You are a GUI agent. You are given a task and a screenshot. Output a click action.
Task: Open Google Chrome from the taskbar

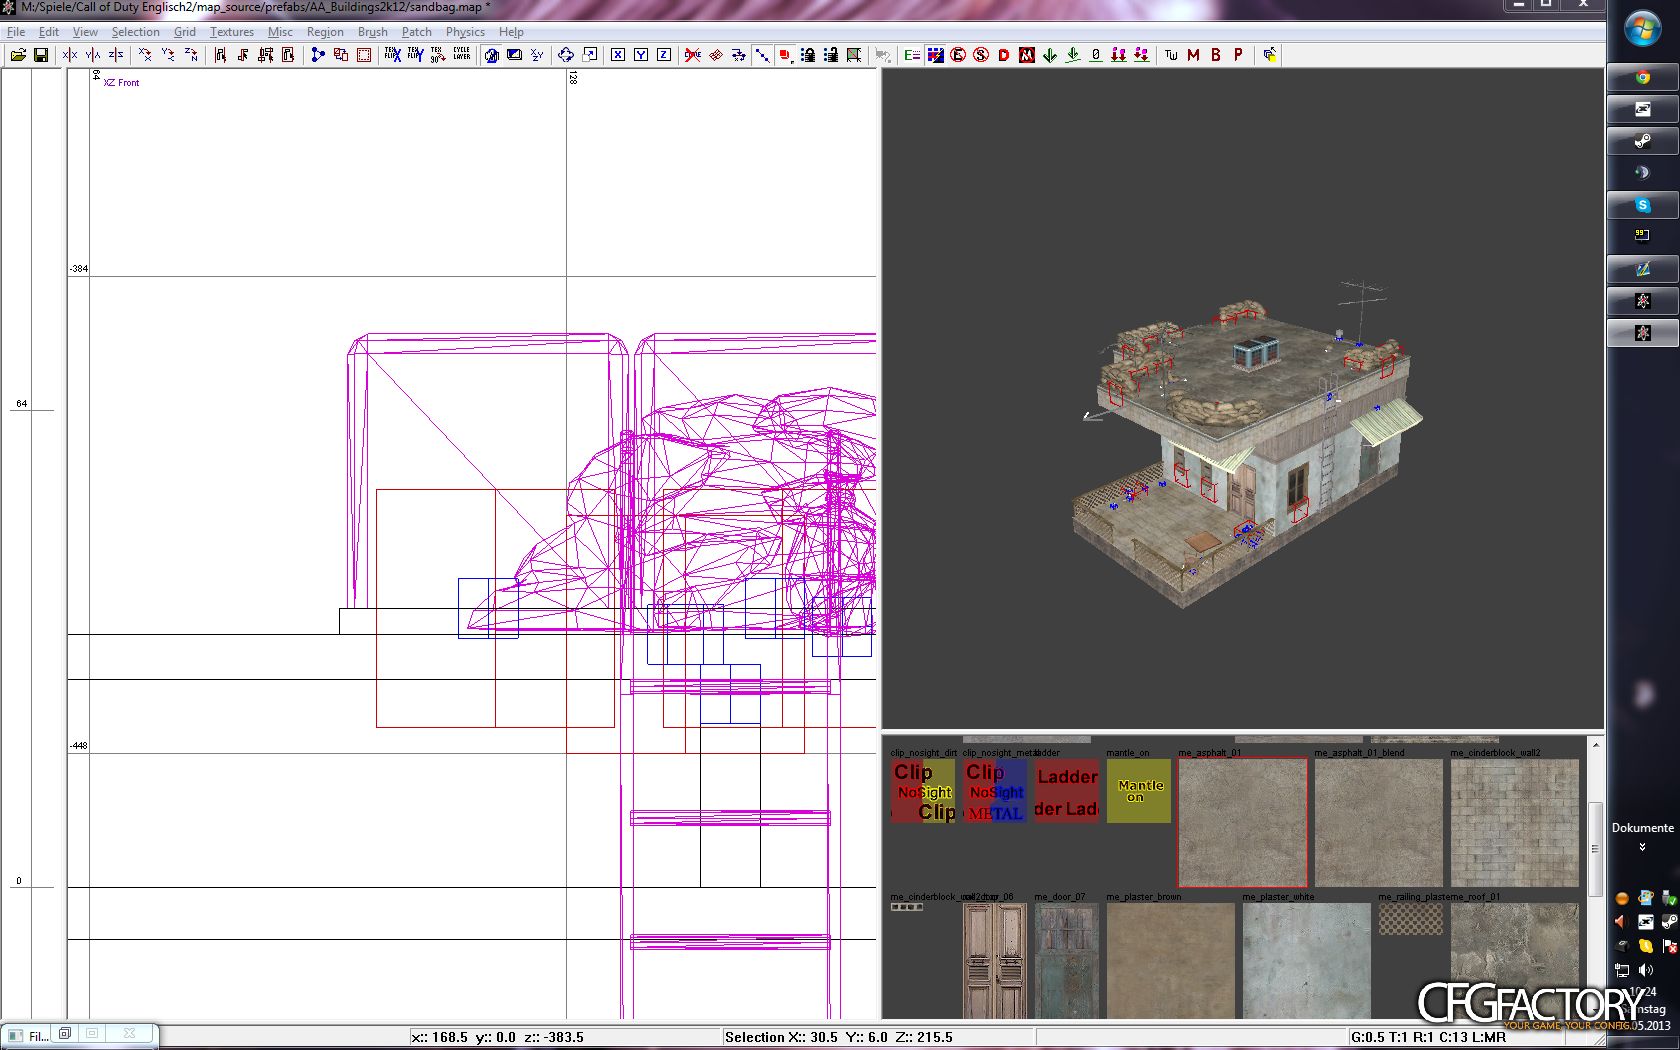(1642, 77)
